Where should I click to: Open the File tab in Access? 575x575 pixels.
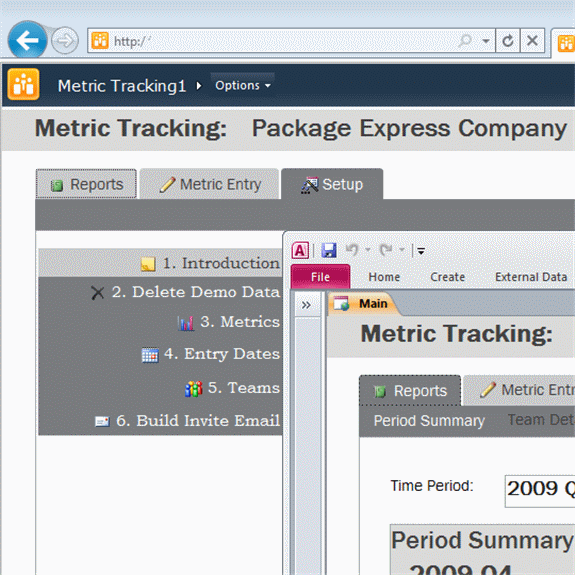(x=321, y=277)
